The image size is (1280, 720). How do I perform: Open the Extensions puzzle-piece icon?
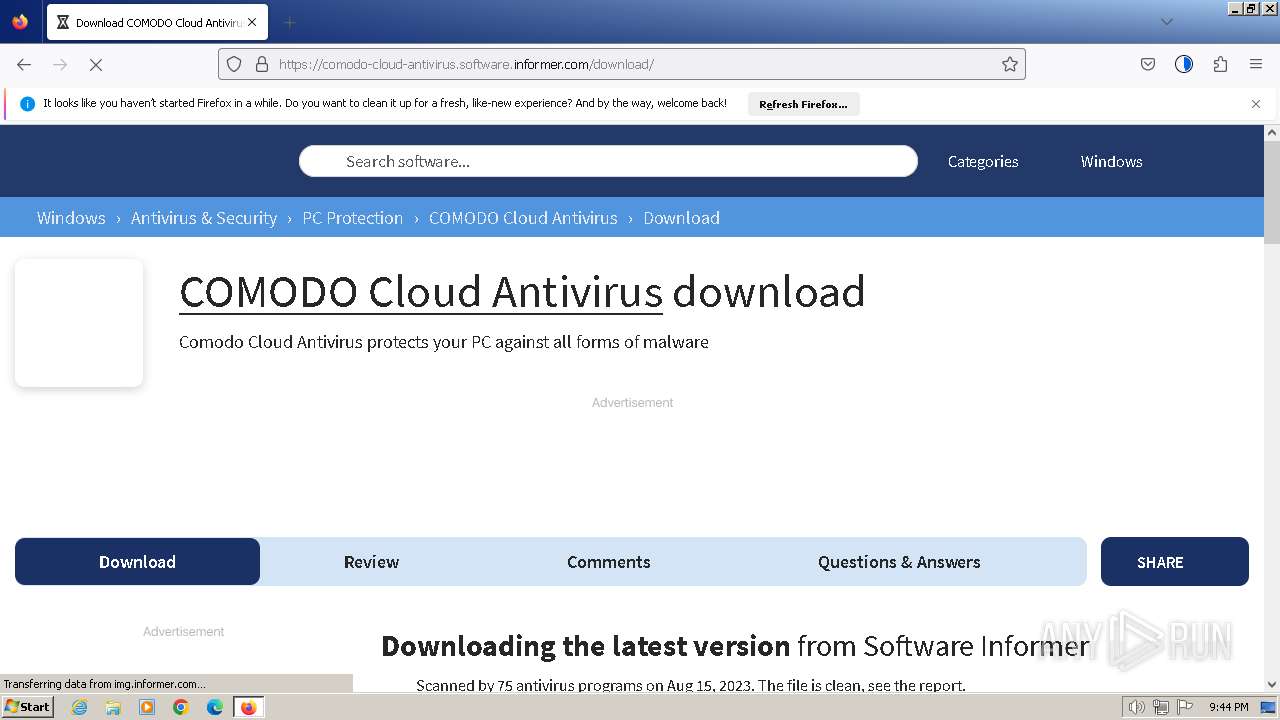(x=1220, y=64)
